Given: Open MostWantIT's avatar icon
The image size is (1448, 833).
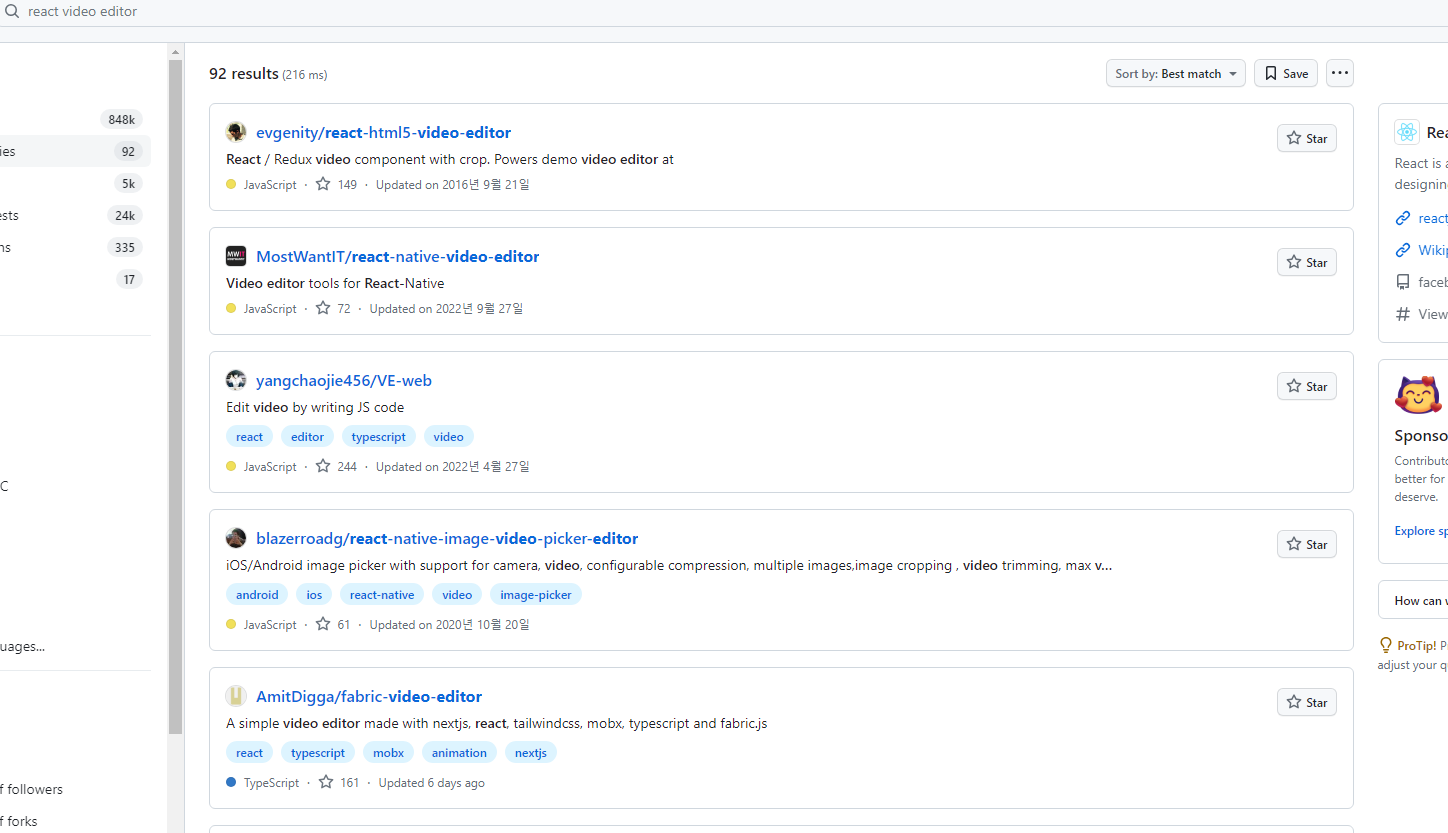Looking at the screenshot, I should pyautogui.click(x=236, y=256).
